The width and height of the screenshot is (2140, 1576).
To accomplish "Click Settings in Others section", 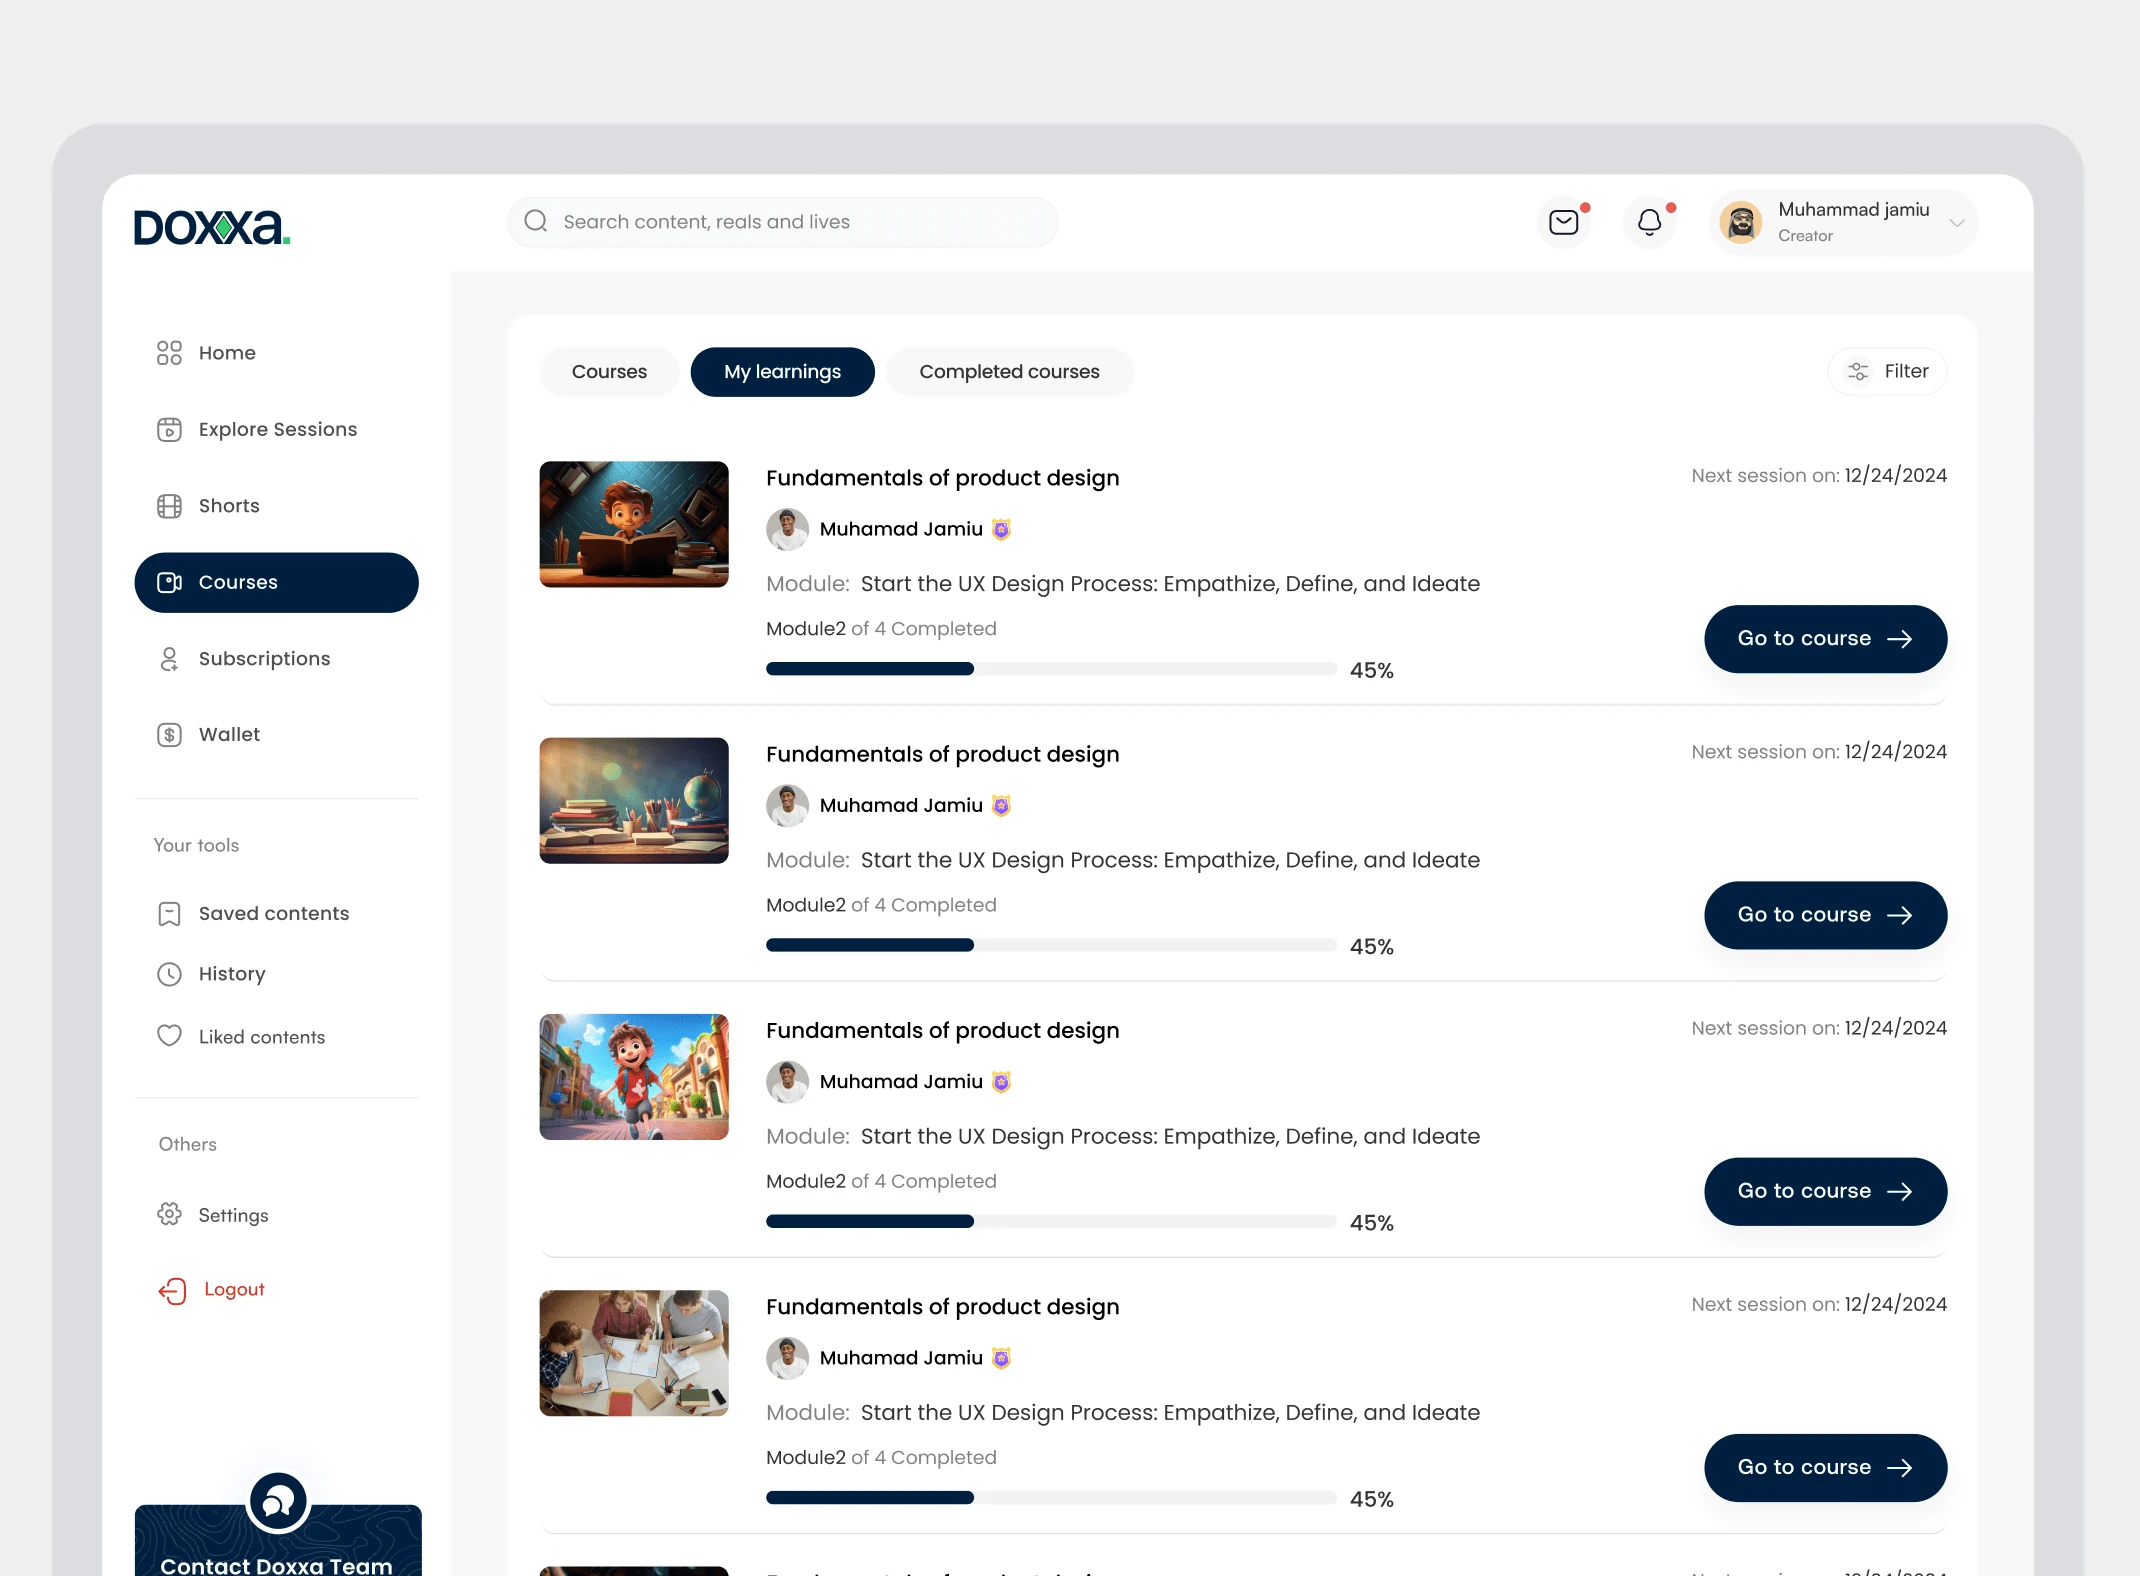I will coord(234,1214).
